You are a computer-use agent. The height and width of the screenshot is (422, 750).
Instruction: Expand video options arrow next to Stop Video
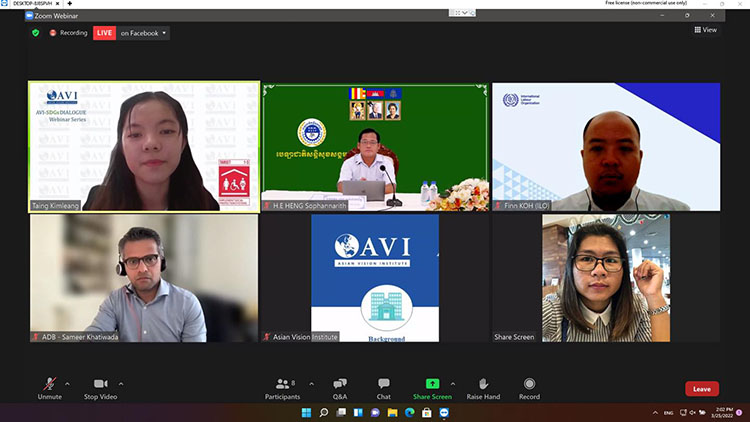(121, 383)
